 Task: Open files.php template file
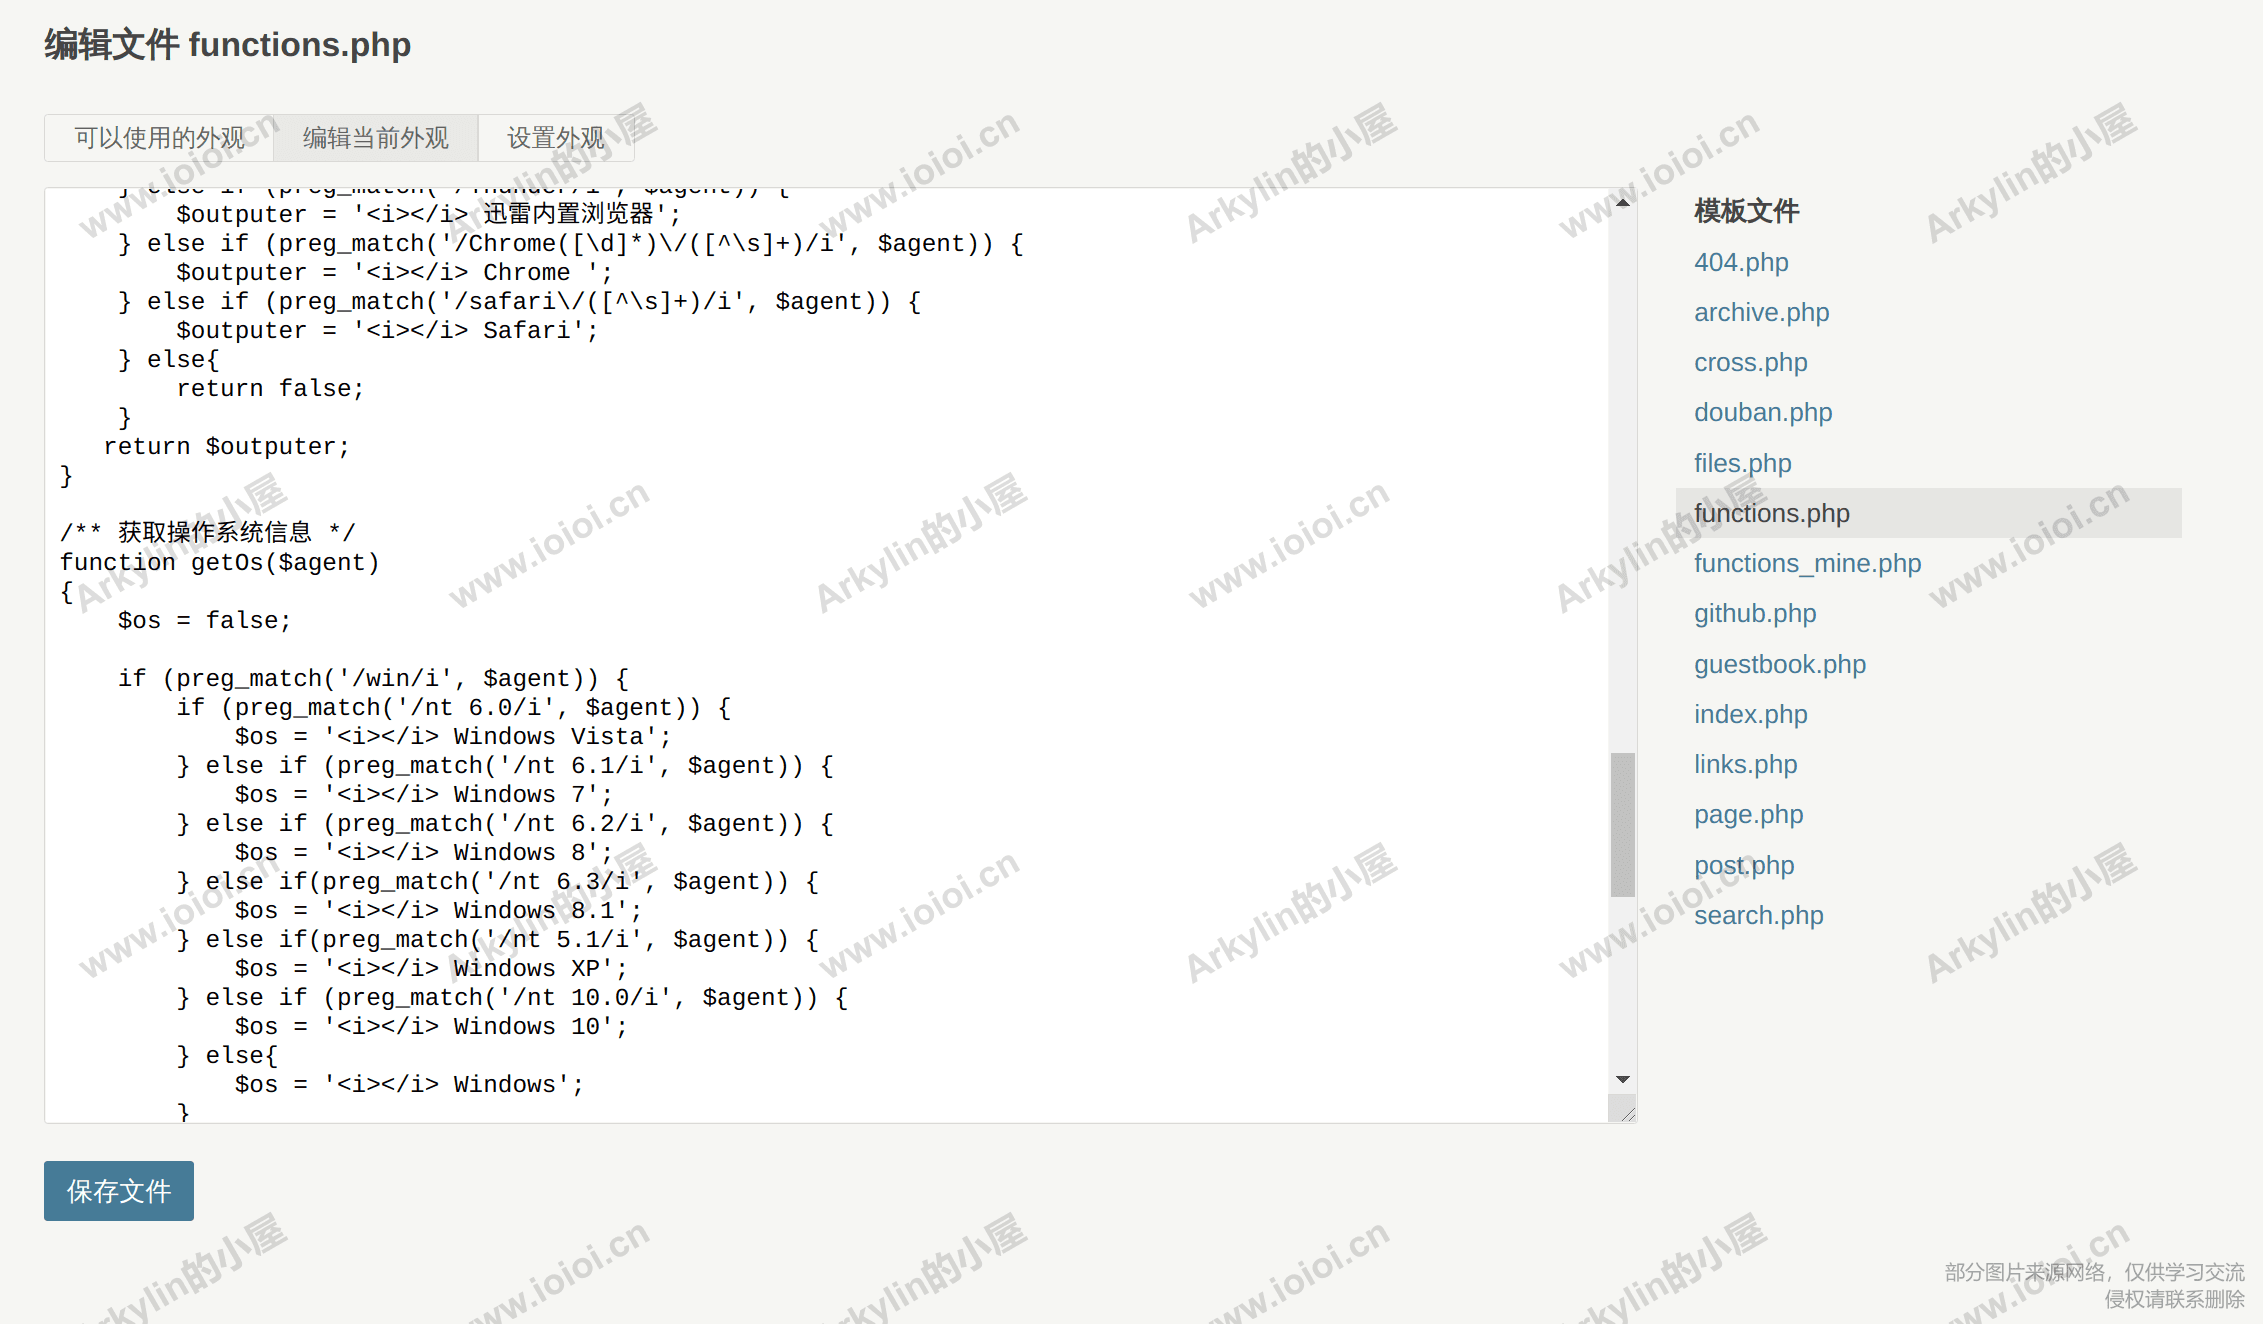click(1742, 463)
